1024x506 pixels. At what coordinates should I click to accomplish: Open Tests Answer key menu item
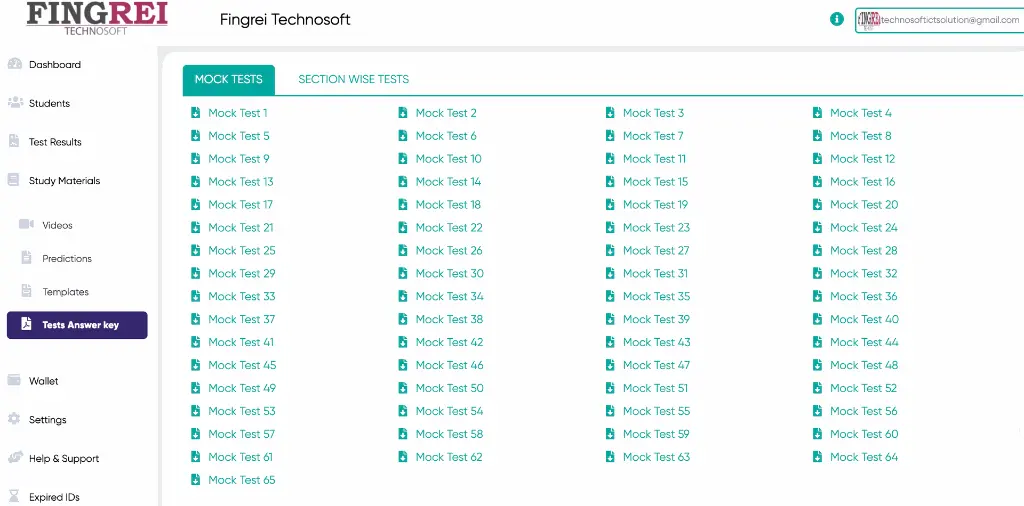tap(78, 325)
